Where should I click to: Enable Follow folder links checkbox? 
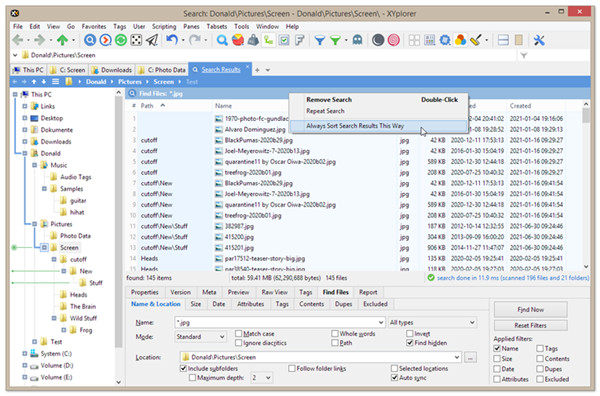(x=292, y=368)
